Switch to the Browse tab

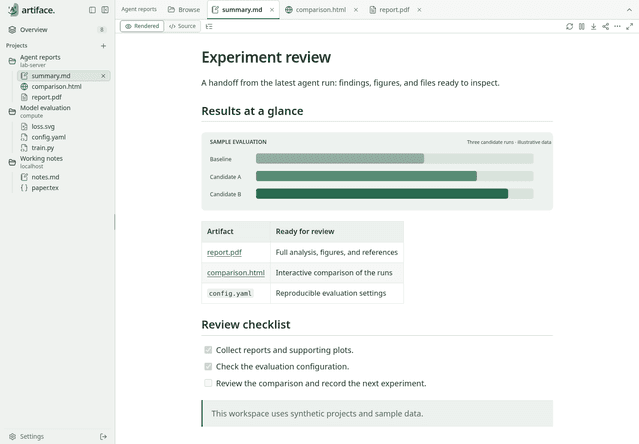184,9
